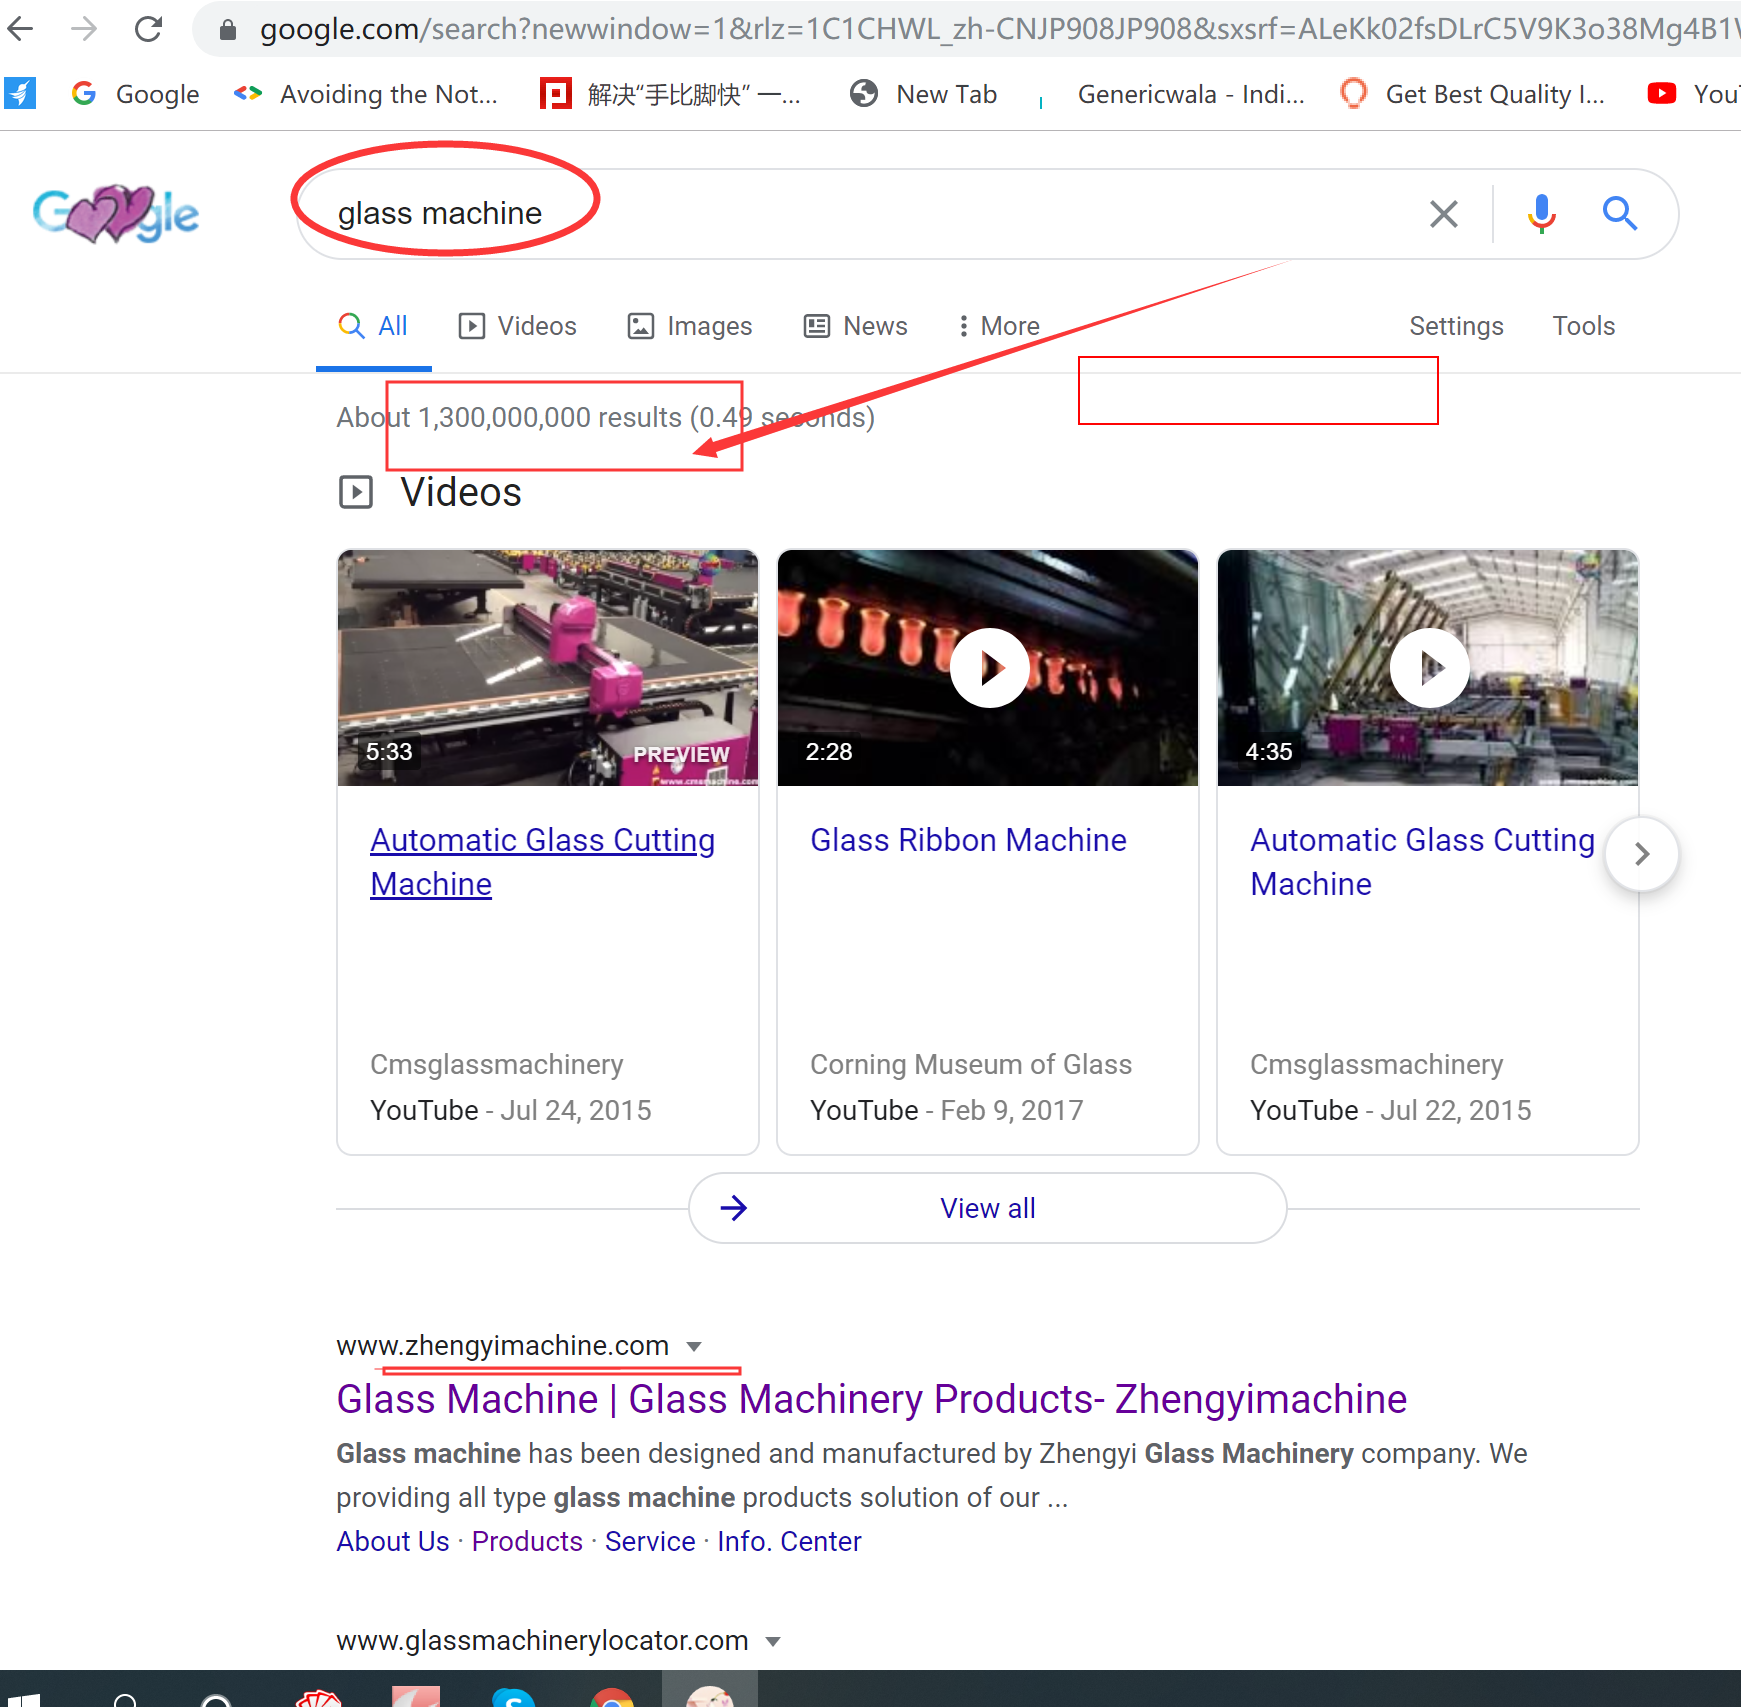Open the Info. Center sitelink

pos(789,1541)
